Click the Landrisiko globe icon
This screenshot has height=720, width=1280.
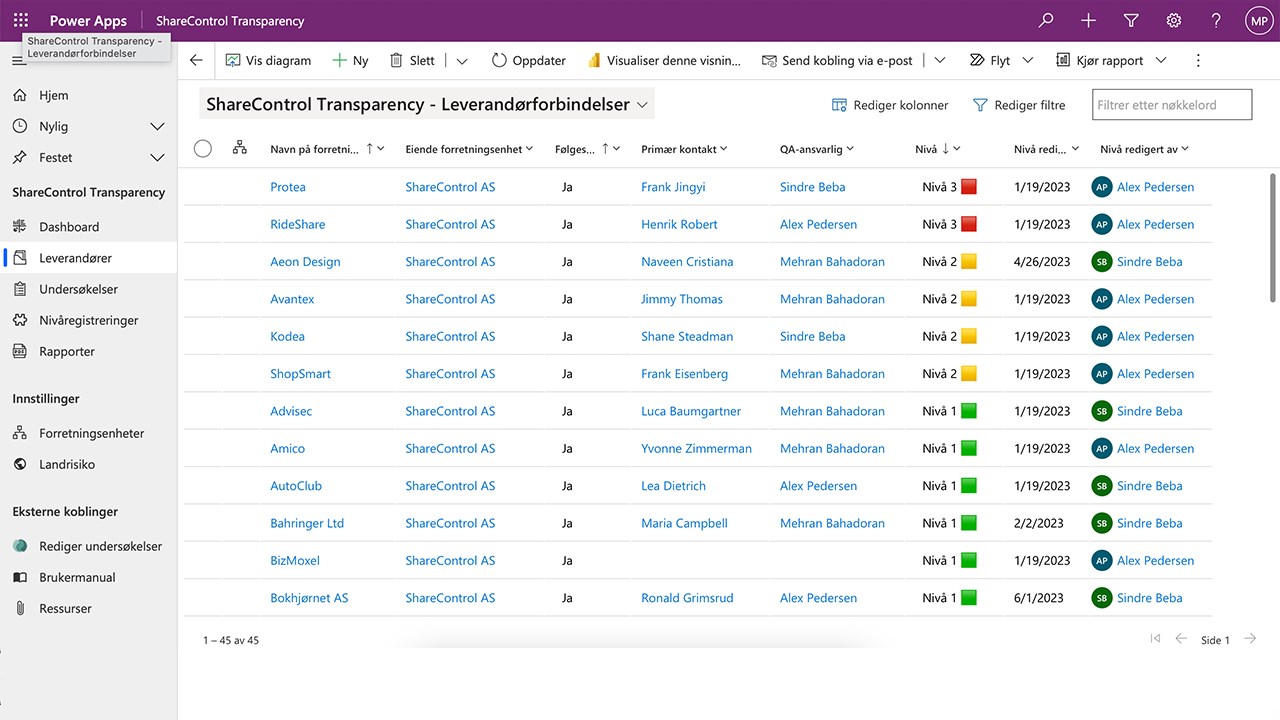tap(20, 464)
